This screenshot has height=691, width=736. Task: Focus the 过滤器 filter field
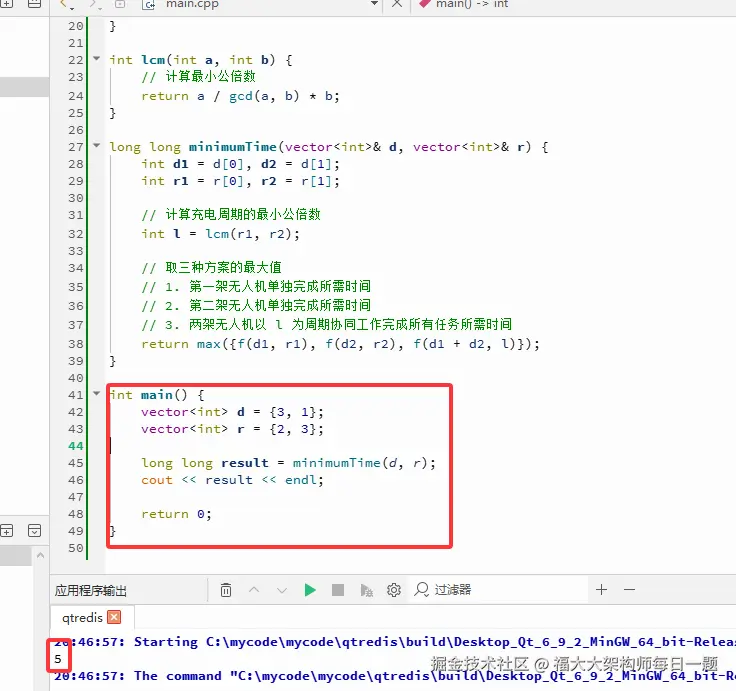point(498,590)
